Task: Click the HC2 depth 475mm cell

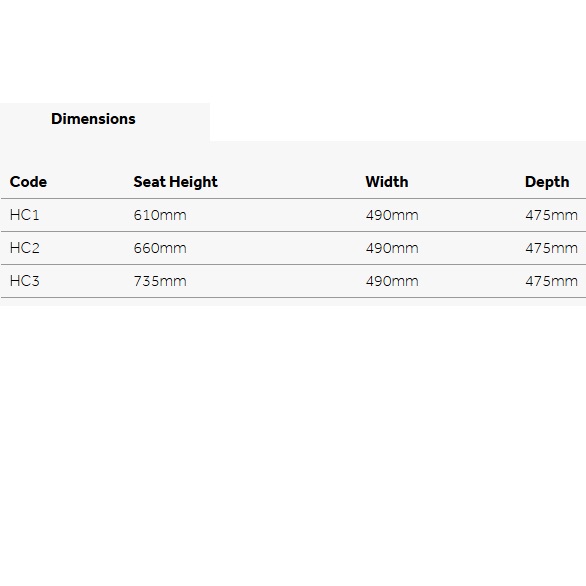Action: click(552, 248)
